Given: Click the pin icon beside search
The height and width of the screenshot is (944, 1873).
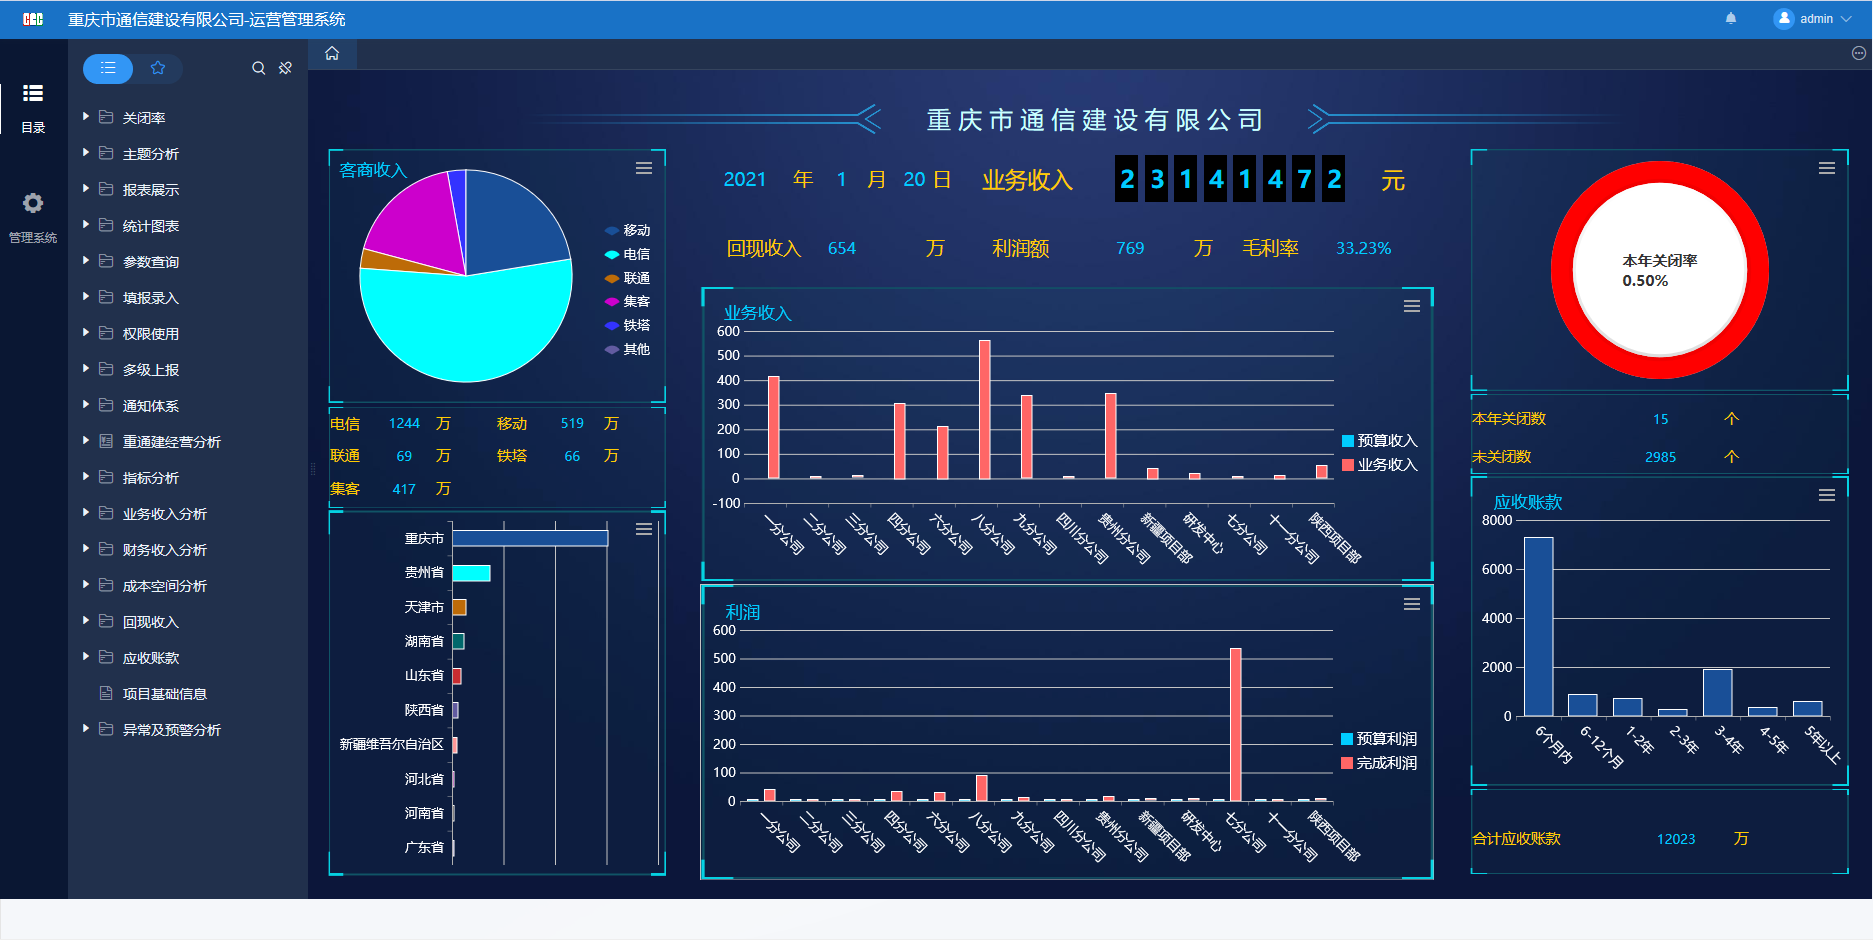Looking at the screenshot, I should pos(286,68).
